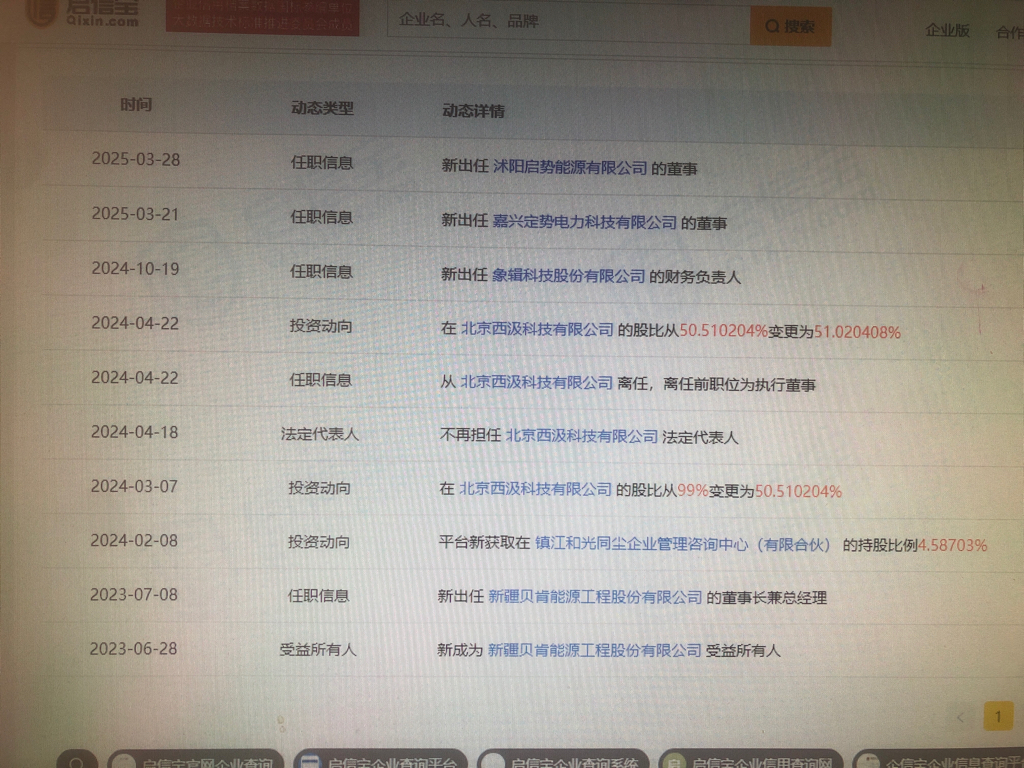1024x768 pixels.
Task: Select the date 2024-04-18
Action: click(x=135, y=432)
